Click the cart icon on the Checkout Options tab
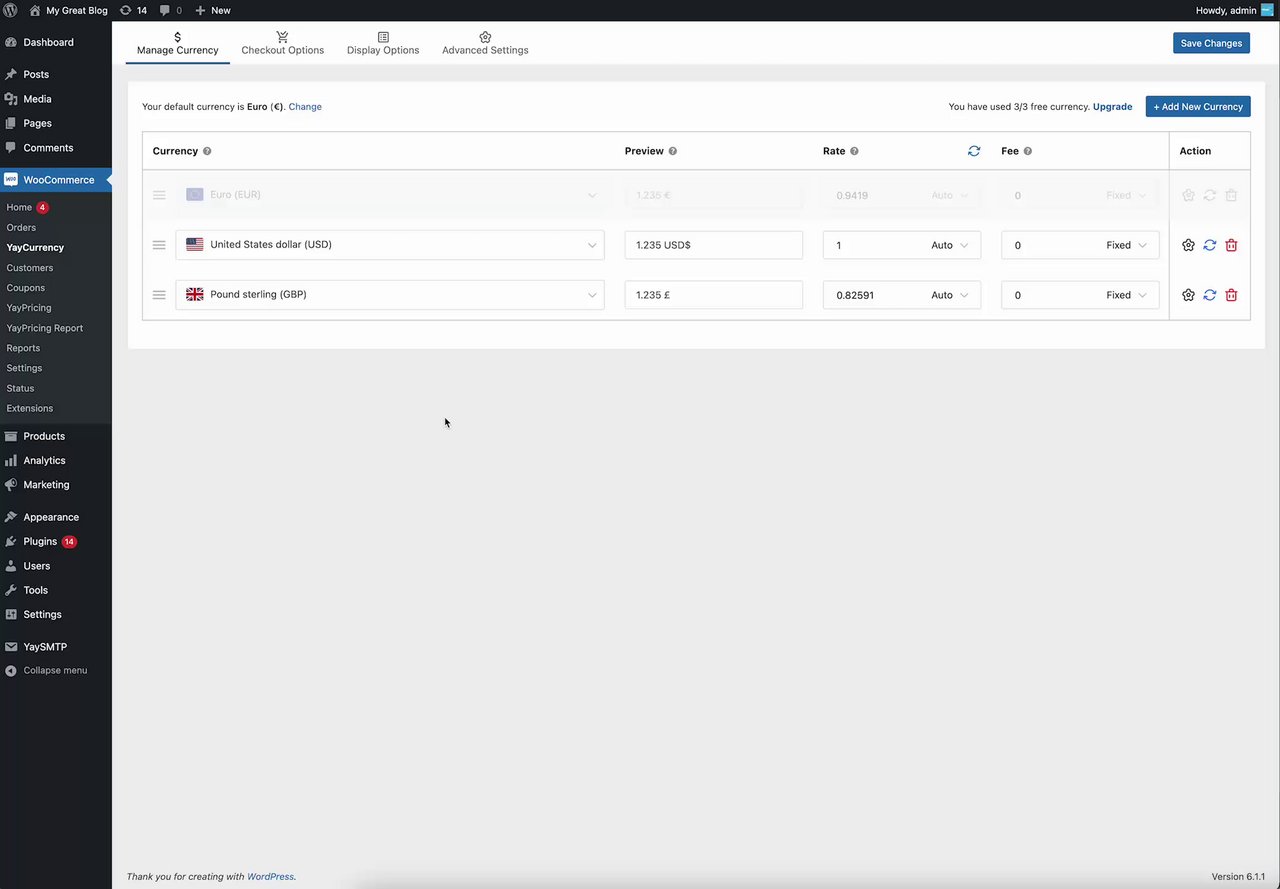Screen dimensions: 1280x889 (283, 37)
